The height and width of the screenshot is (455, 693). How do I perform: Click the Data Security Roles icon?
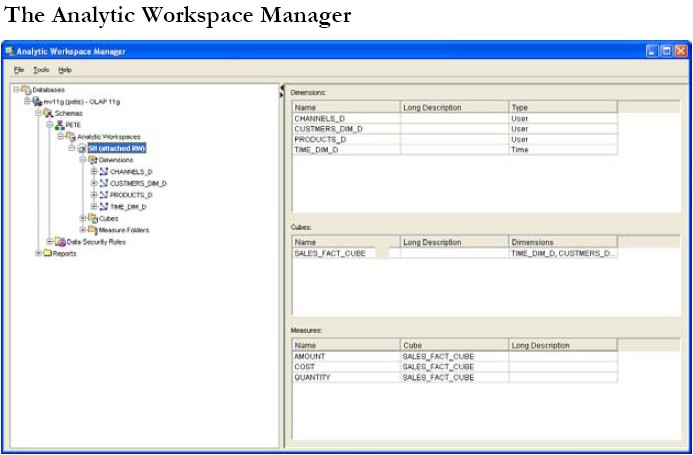coord(60,242)
